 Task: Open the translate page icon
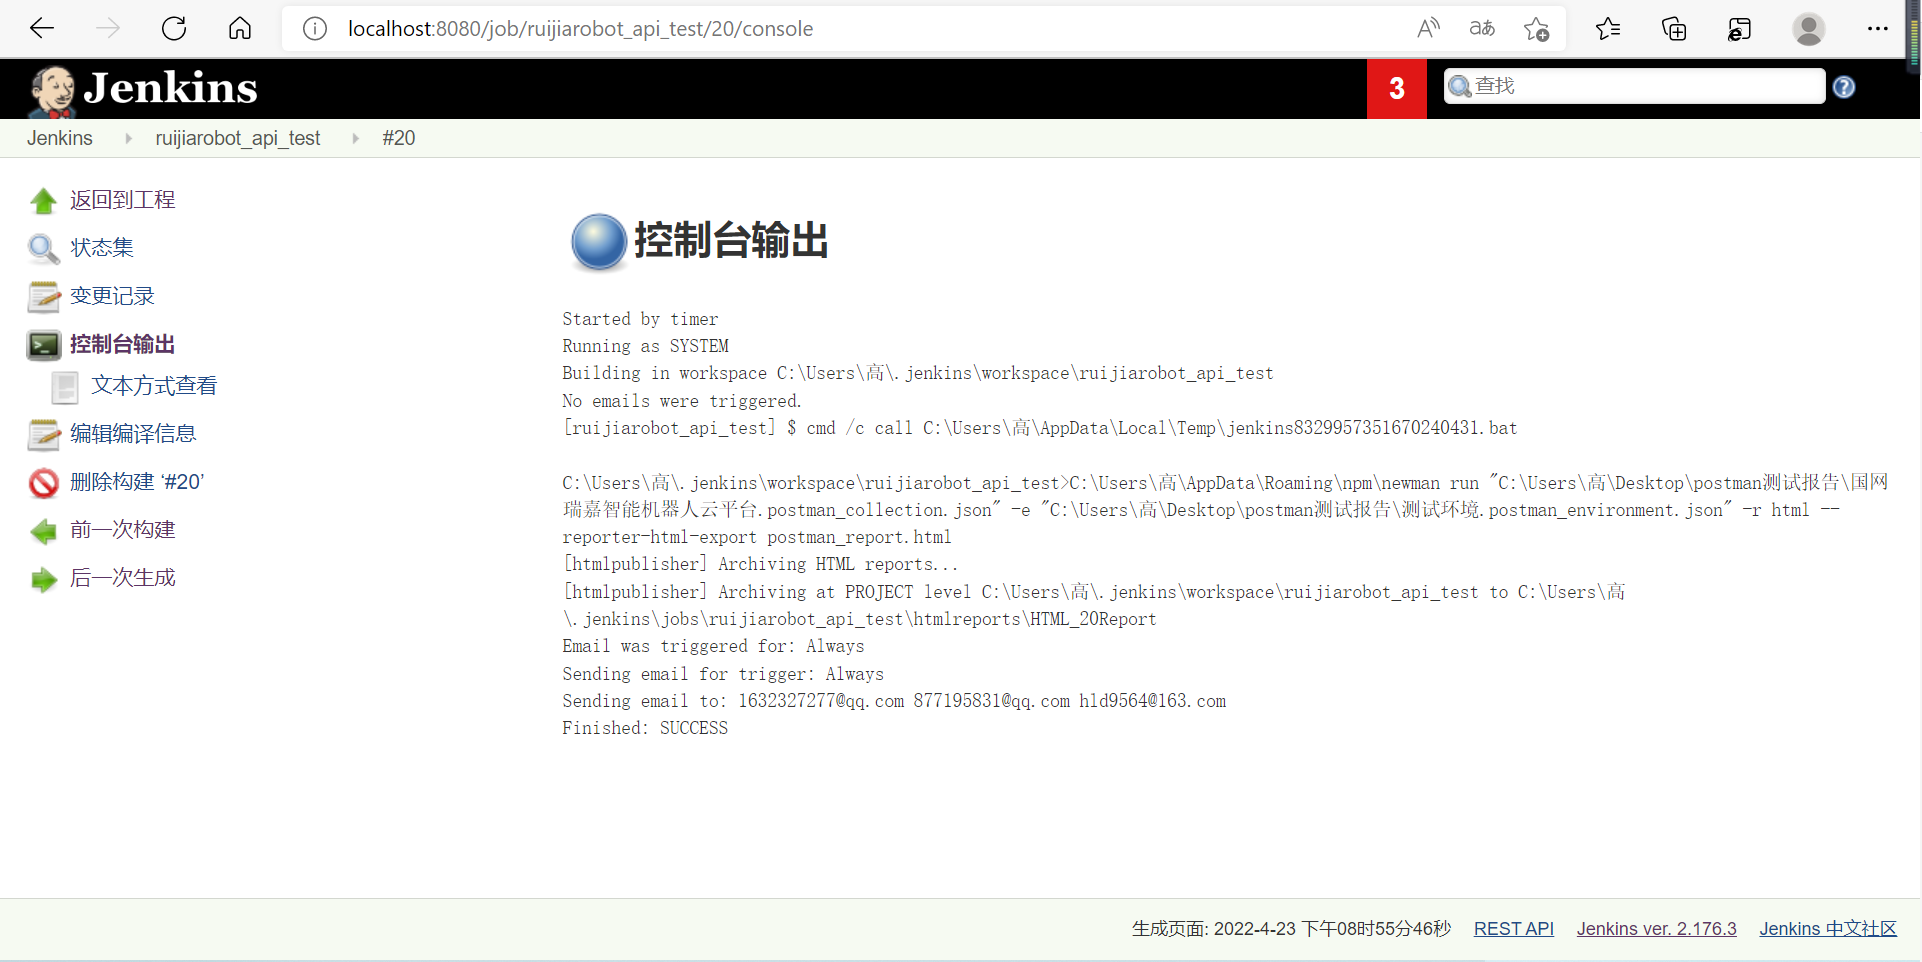(x=1482, y=28)
